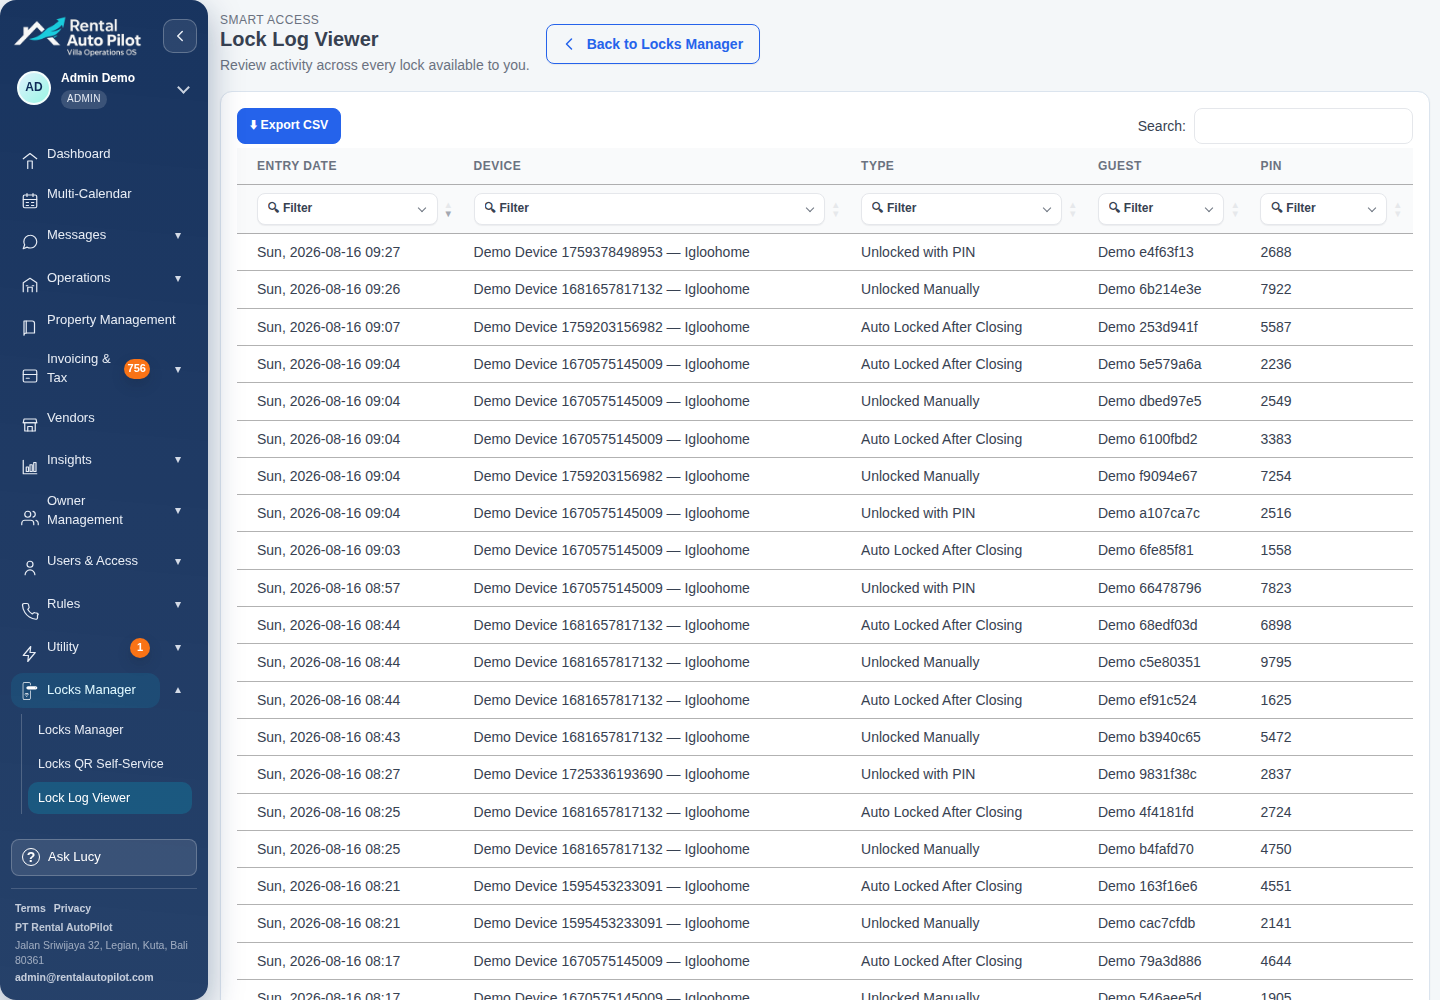Expand the Operations submenu arrow
This screenshot has height=1000, width=1440.
coord(178,279)
